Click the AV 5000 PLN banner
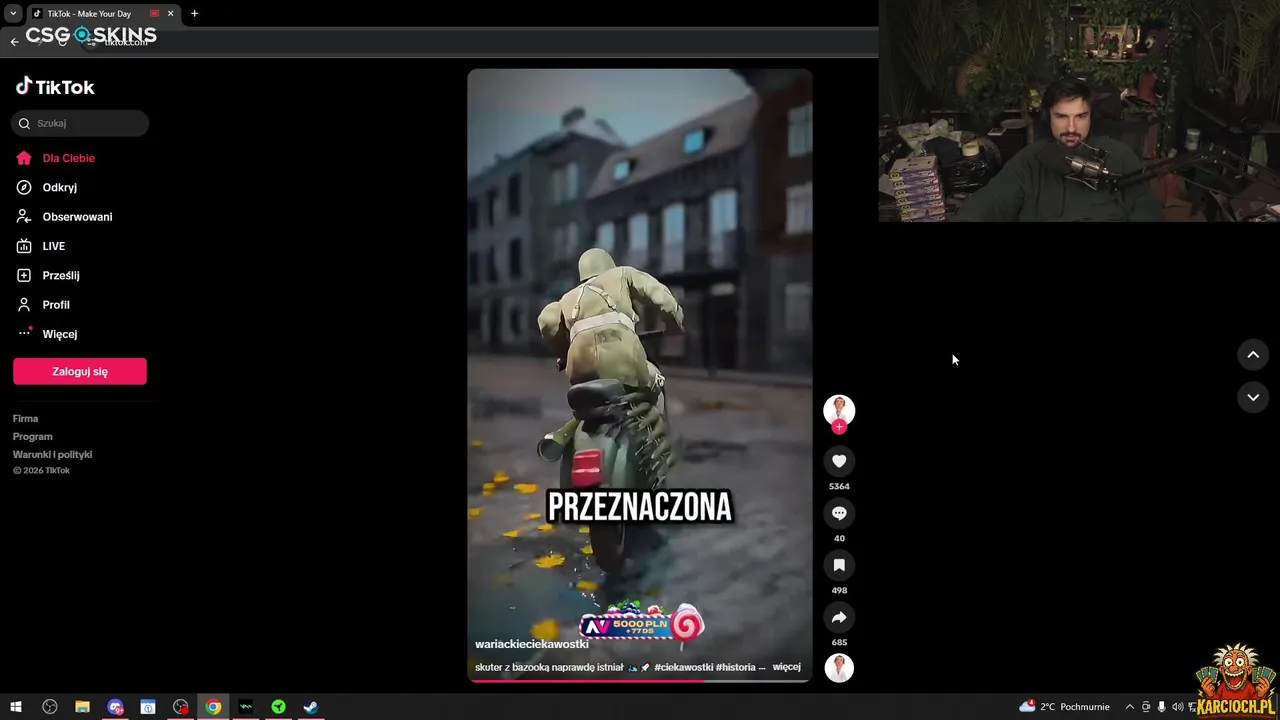 pos(642,623)
